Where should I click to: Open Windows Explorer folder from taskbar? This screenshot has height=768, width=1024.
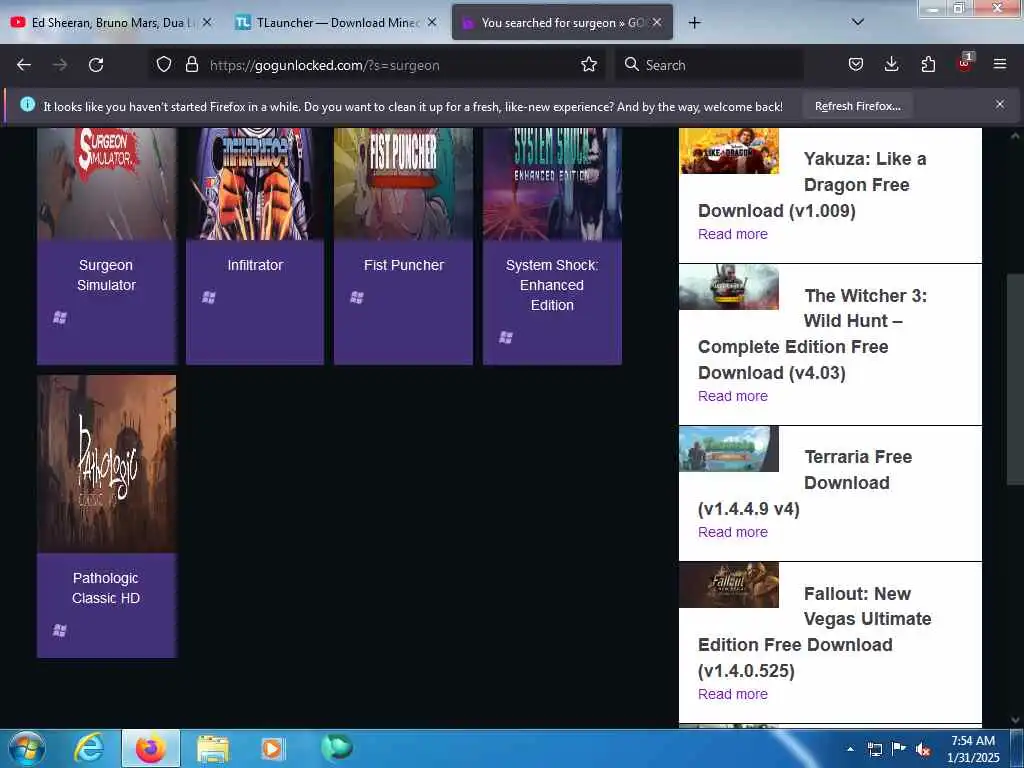(x=213, y=748)
